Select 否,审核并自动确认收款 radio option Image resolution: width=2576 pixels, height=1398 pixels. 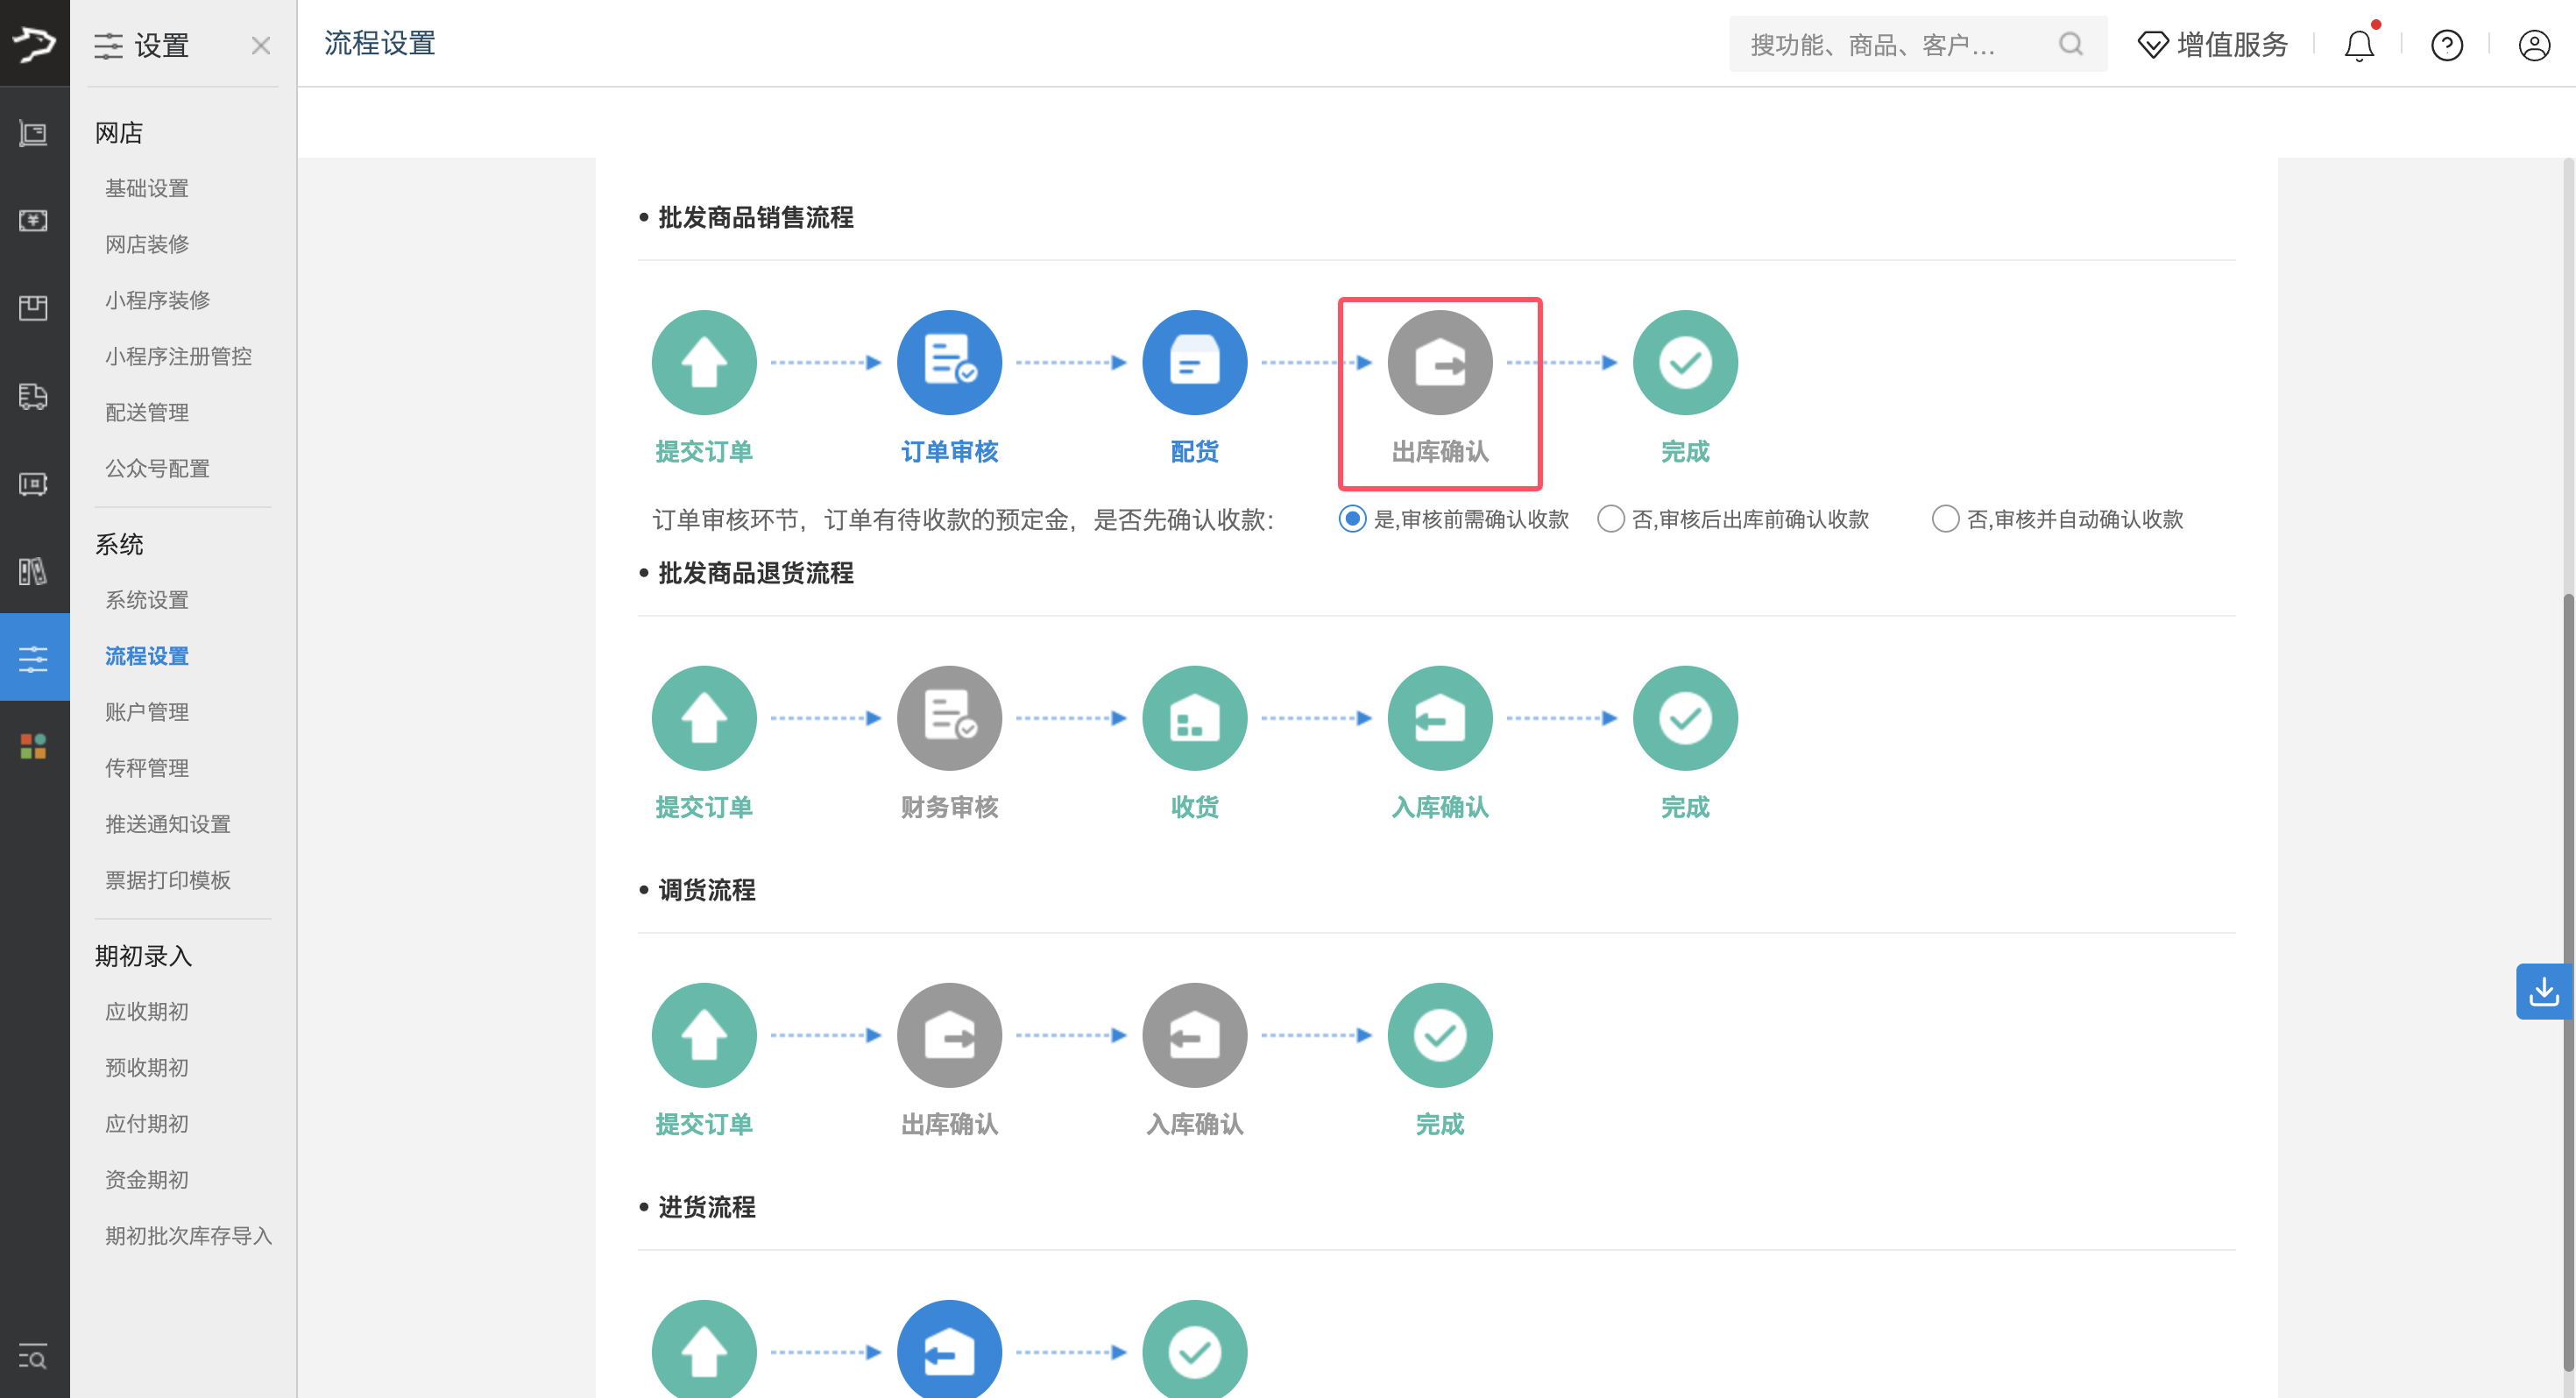coord(1944,519)
